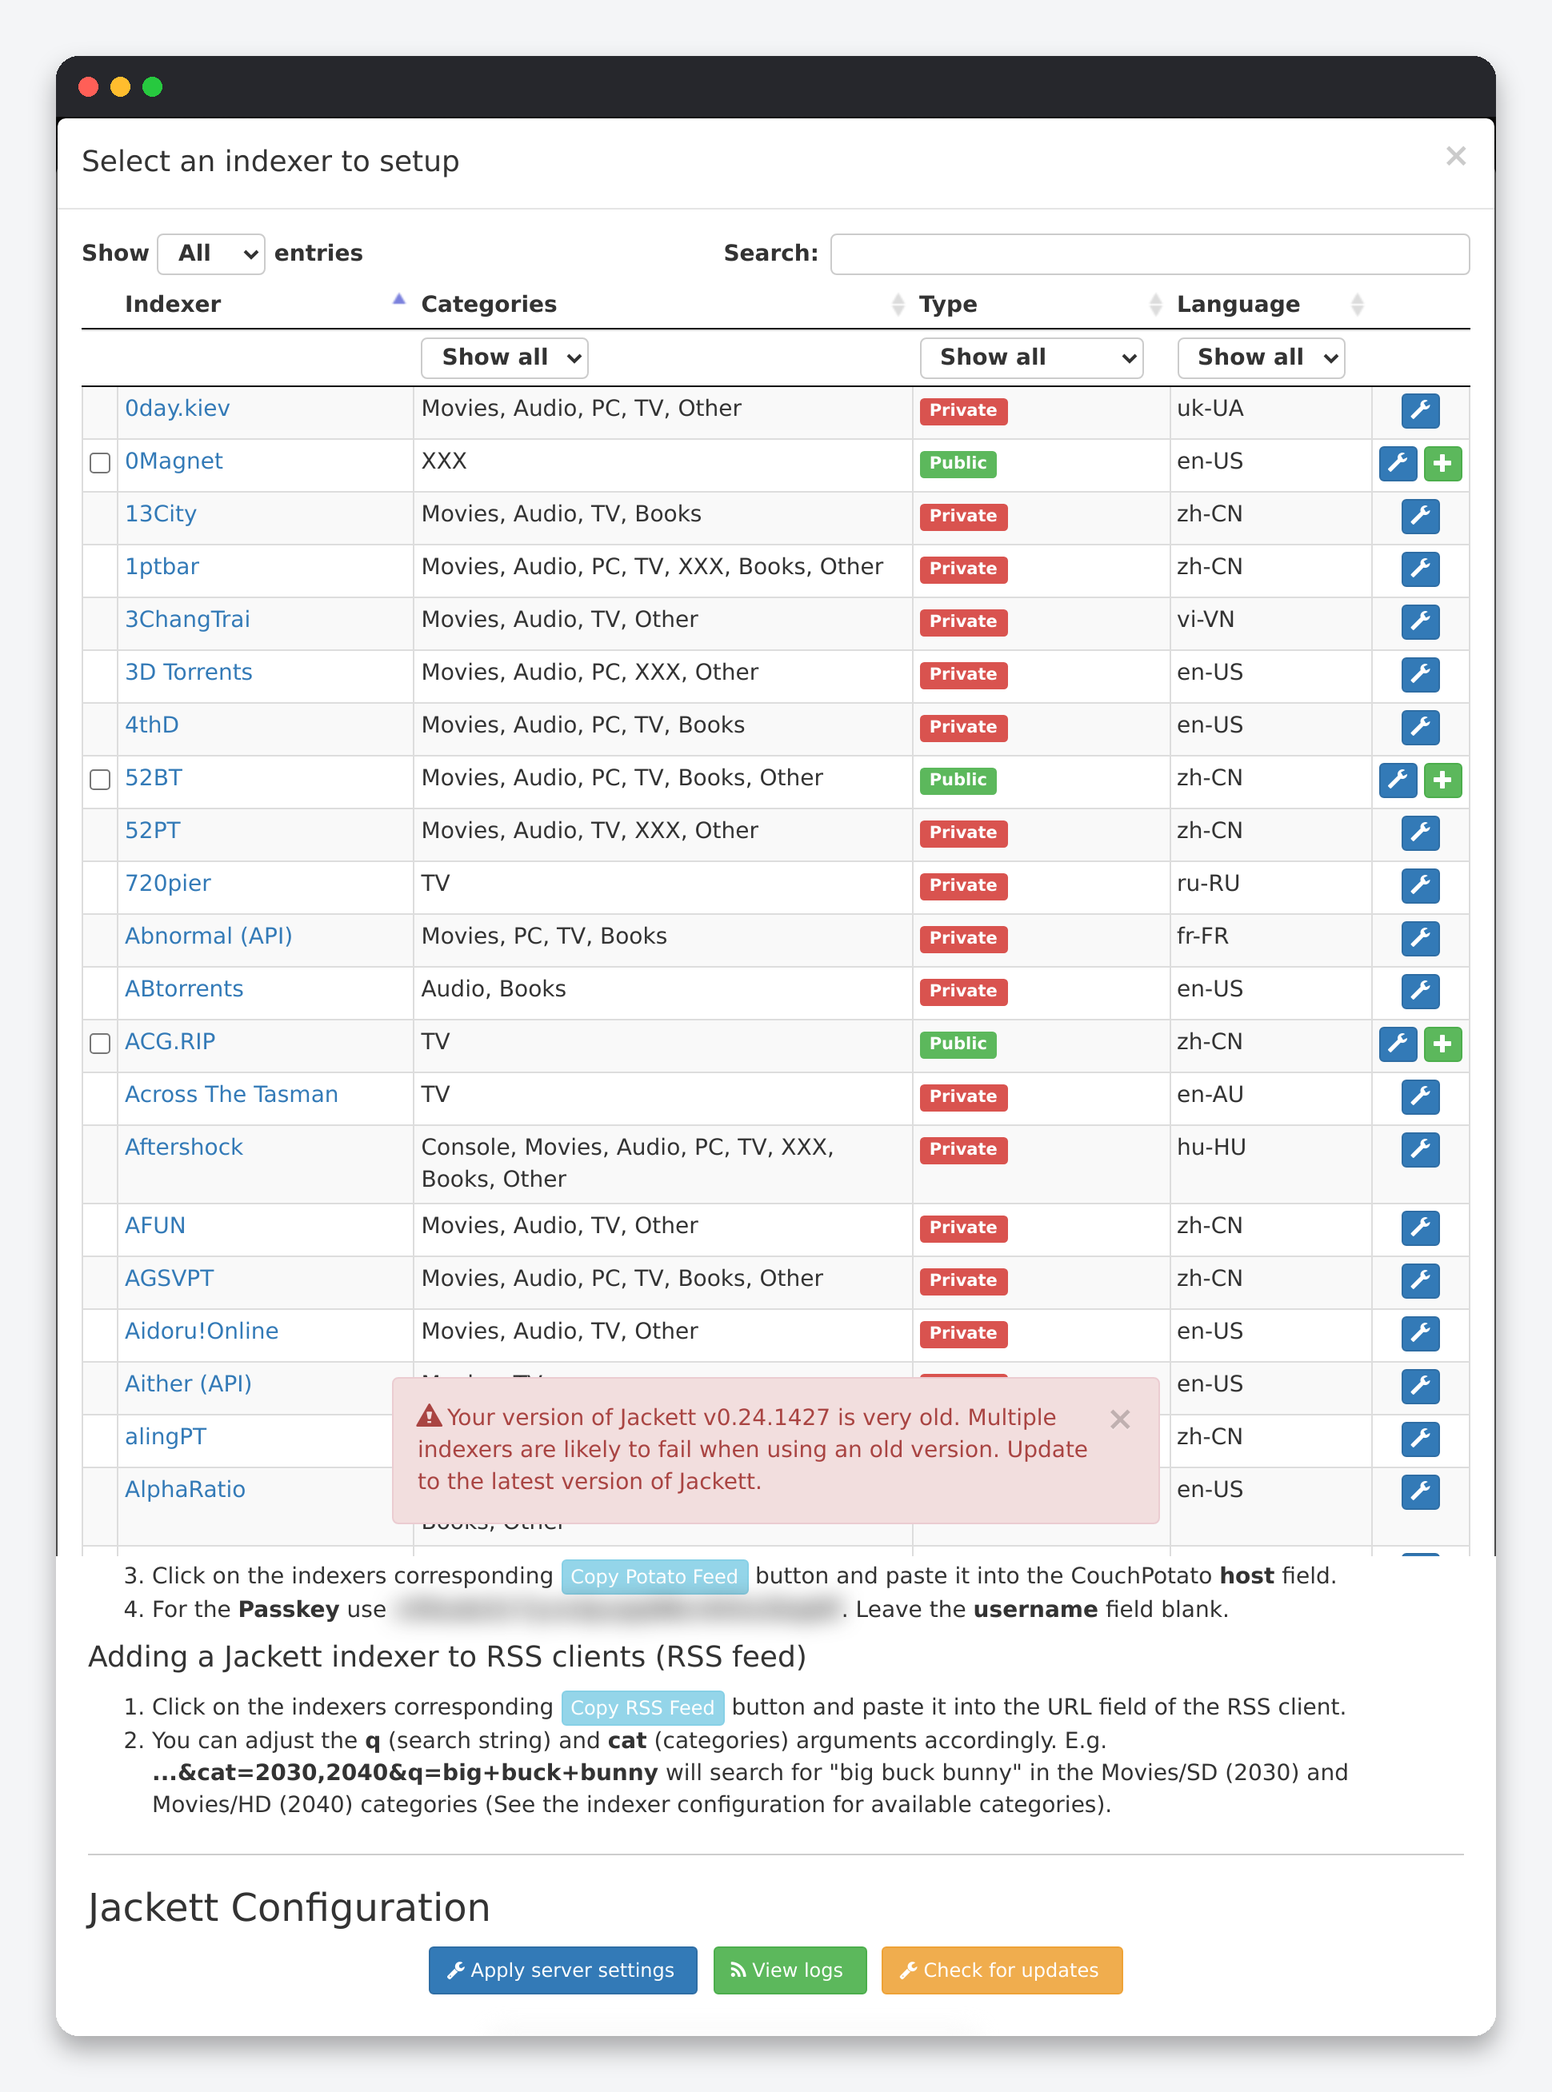Open setup wrench for 3D Torrents
The height and width of the screenshot is (2092, 1552).
pos(1420,675)
